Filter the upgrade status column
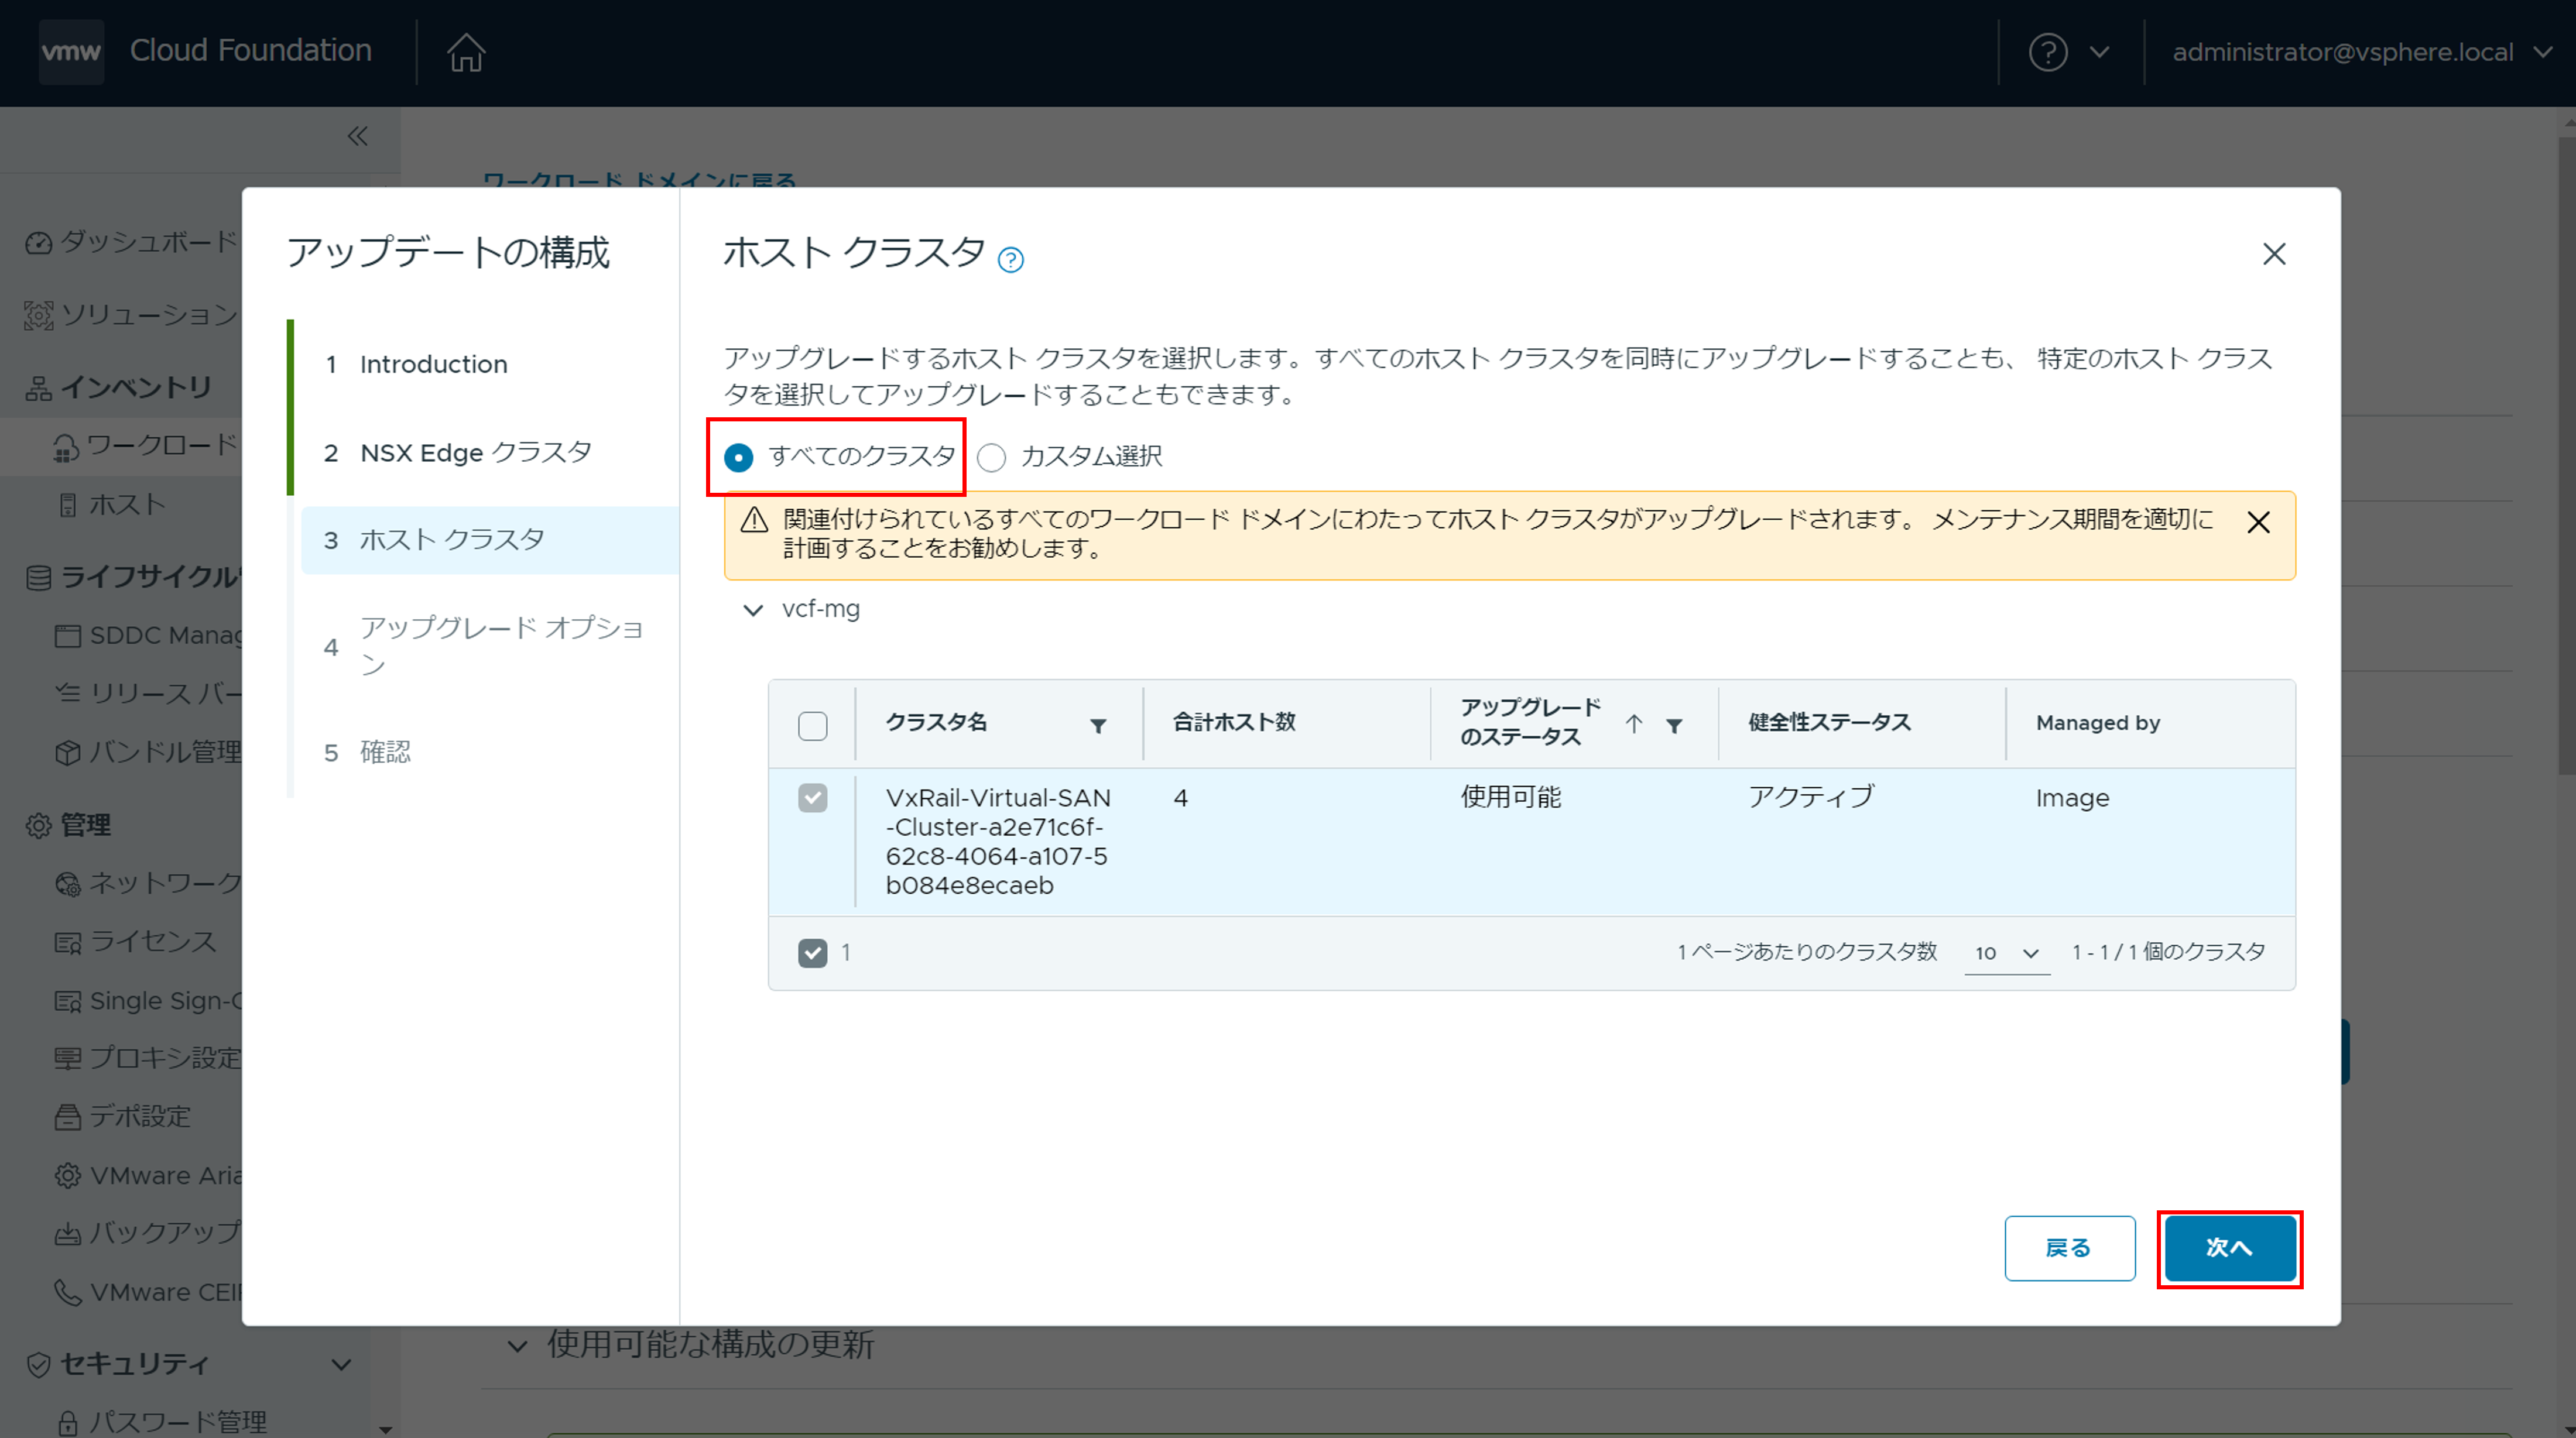Screen dimensions: 2576x1438 pos(1674,726)
